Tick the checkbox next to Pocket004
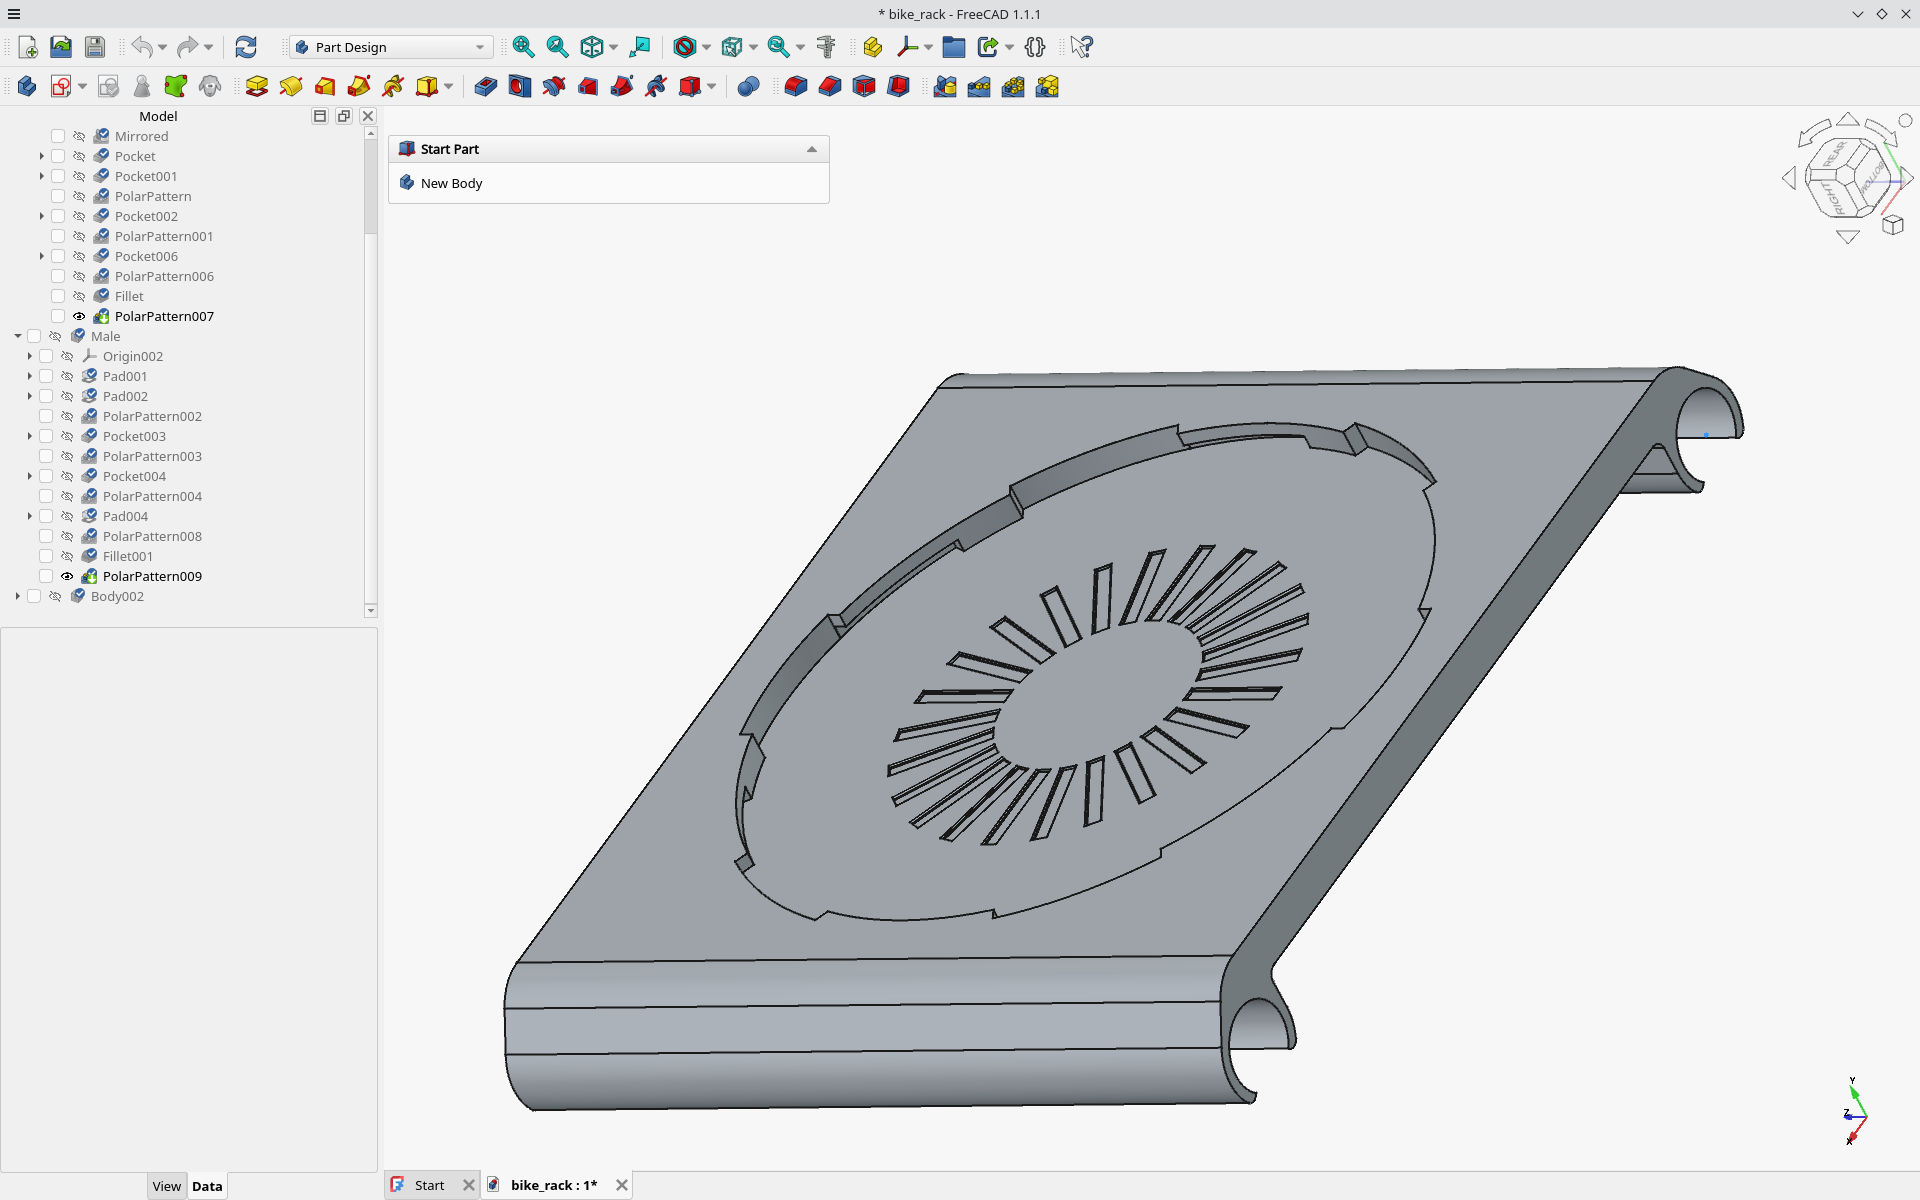 point(46,476)
